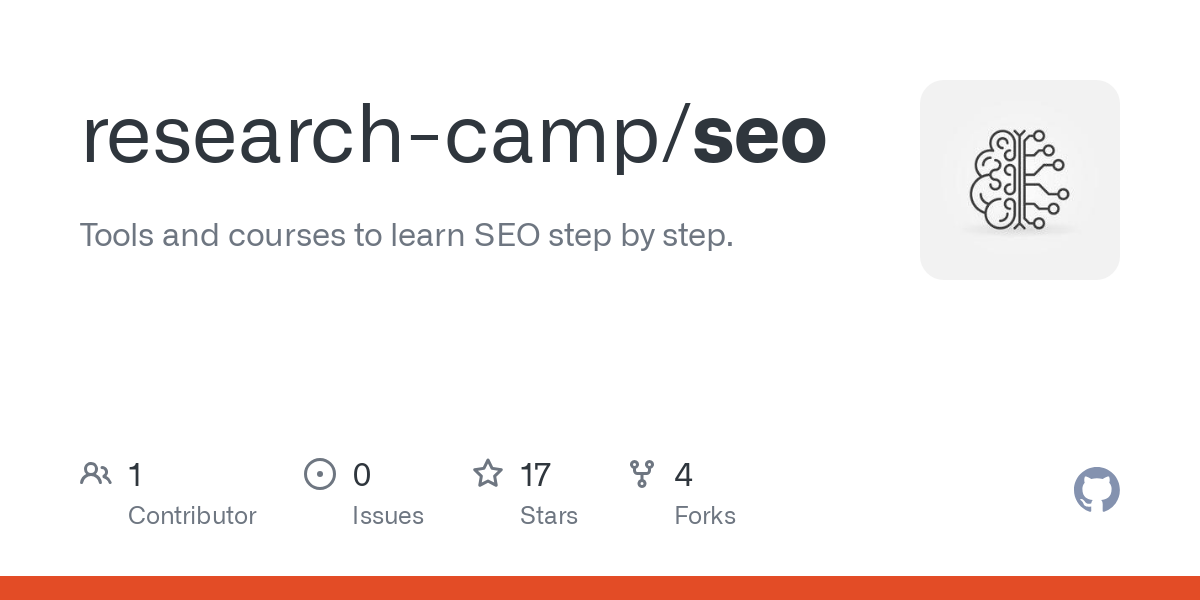Click the issues circle-dot icon
The image size is (1200, 600).
[320, 474]
